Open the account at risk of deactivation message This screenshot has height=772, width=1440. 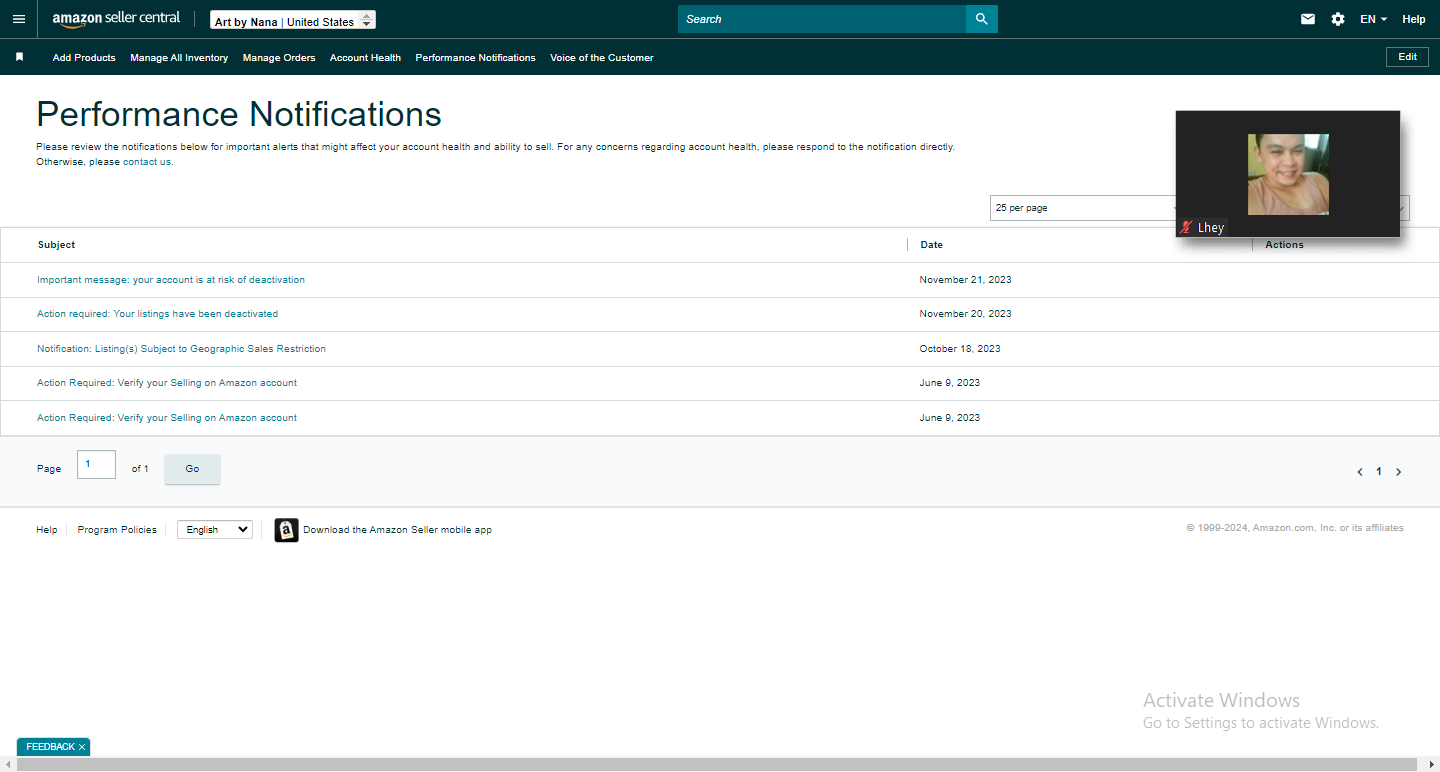(171, 280)
